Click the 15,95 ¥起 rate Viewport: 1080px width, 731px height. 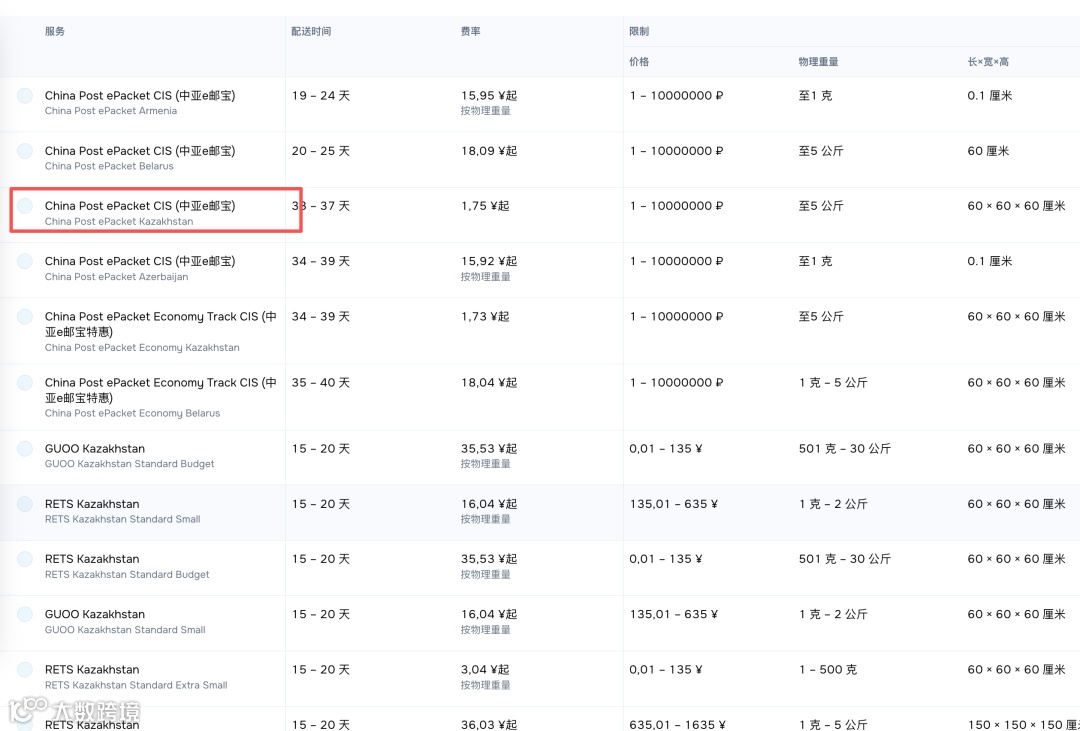coord(489,96)
